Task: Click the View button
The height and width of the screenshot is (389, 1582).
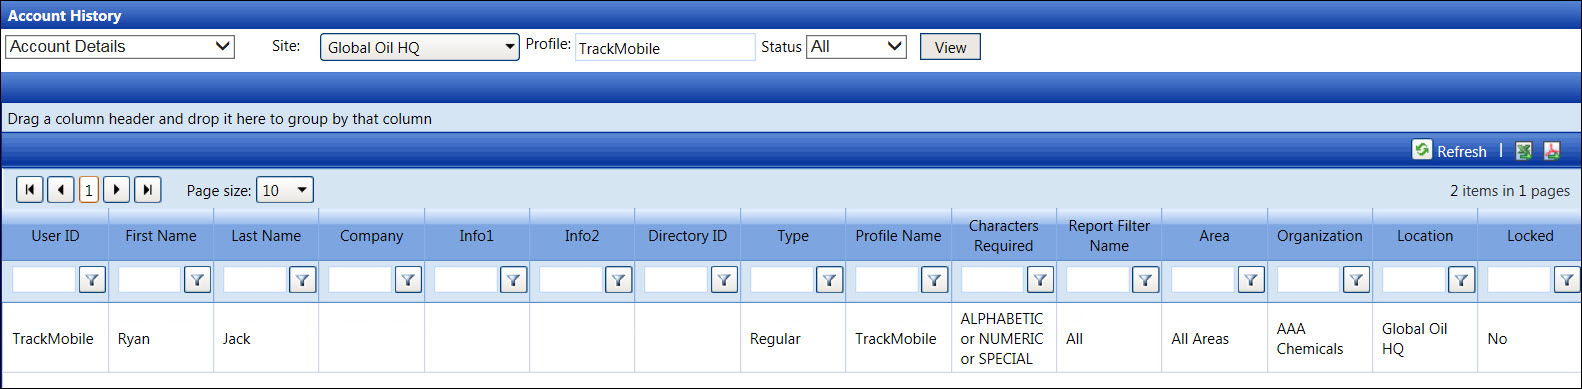Action: [950, 47]
